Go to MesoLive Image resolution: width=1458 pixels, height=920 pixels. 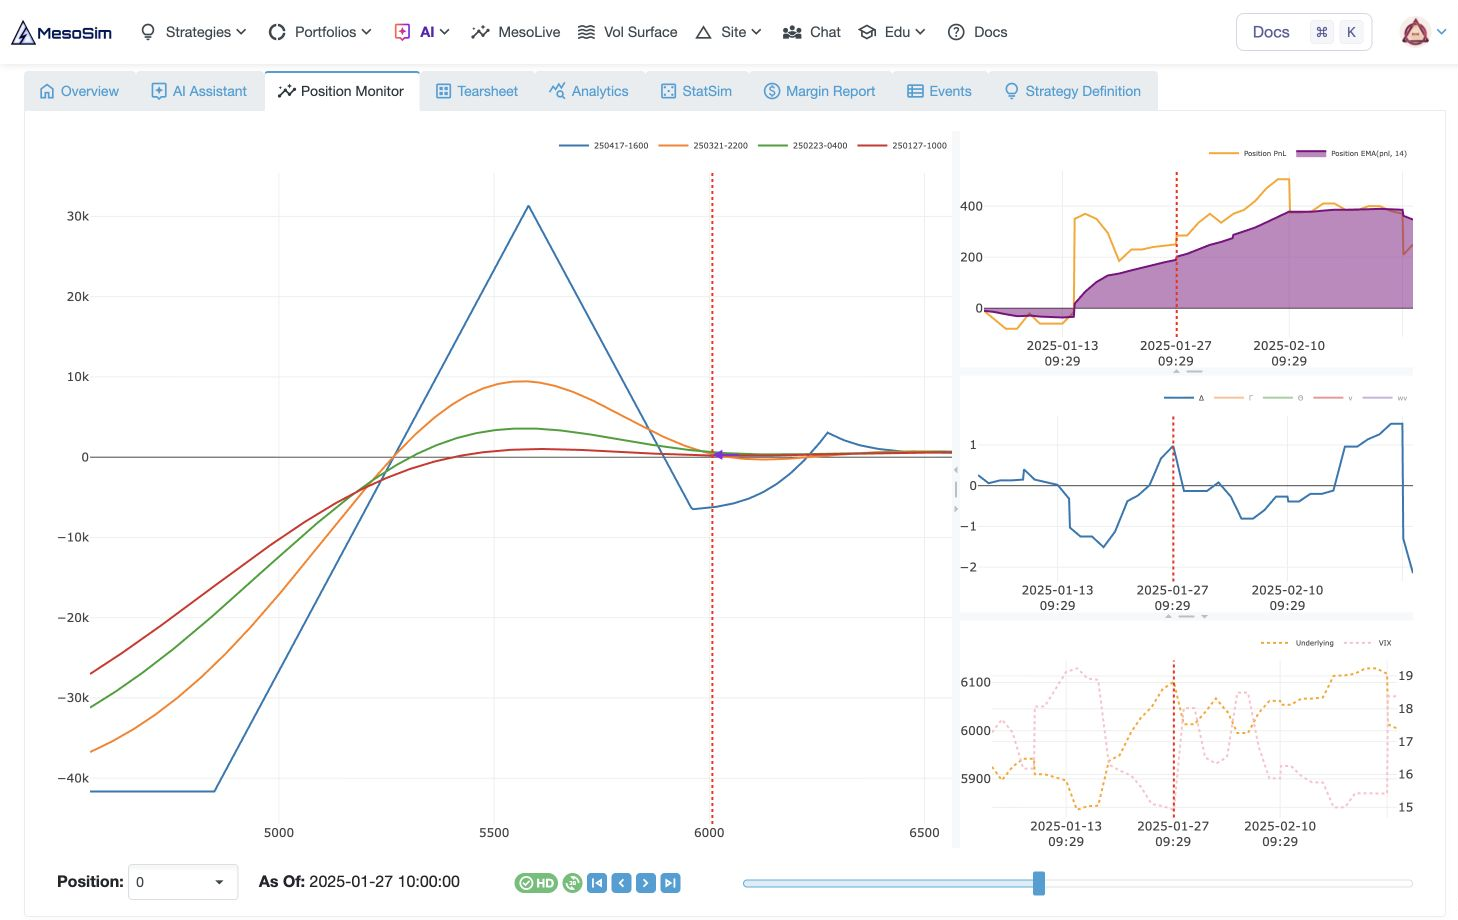point(516,32)
